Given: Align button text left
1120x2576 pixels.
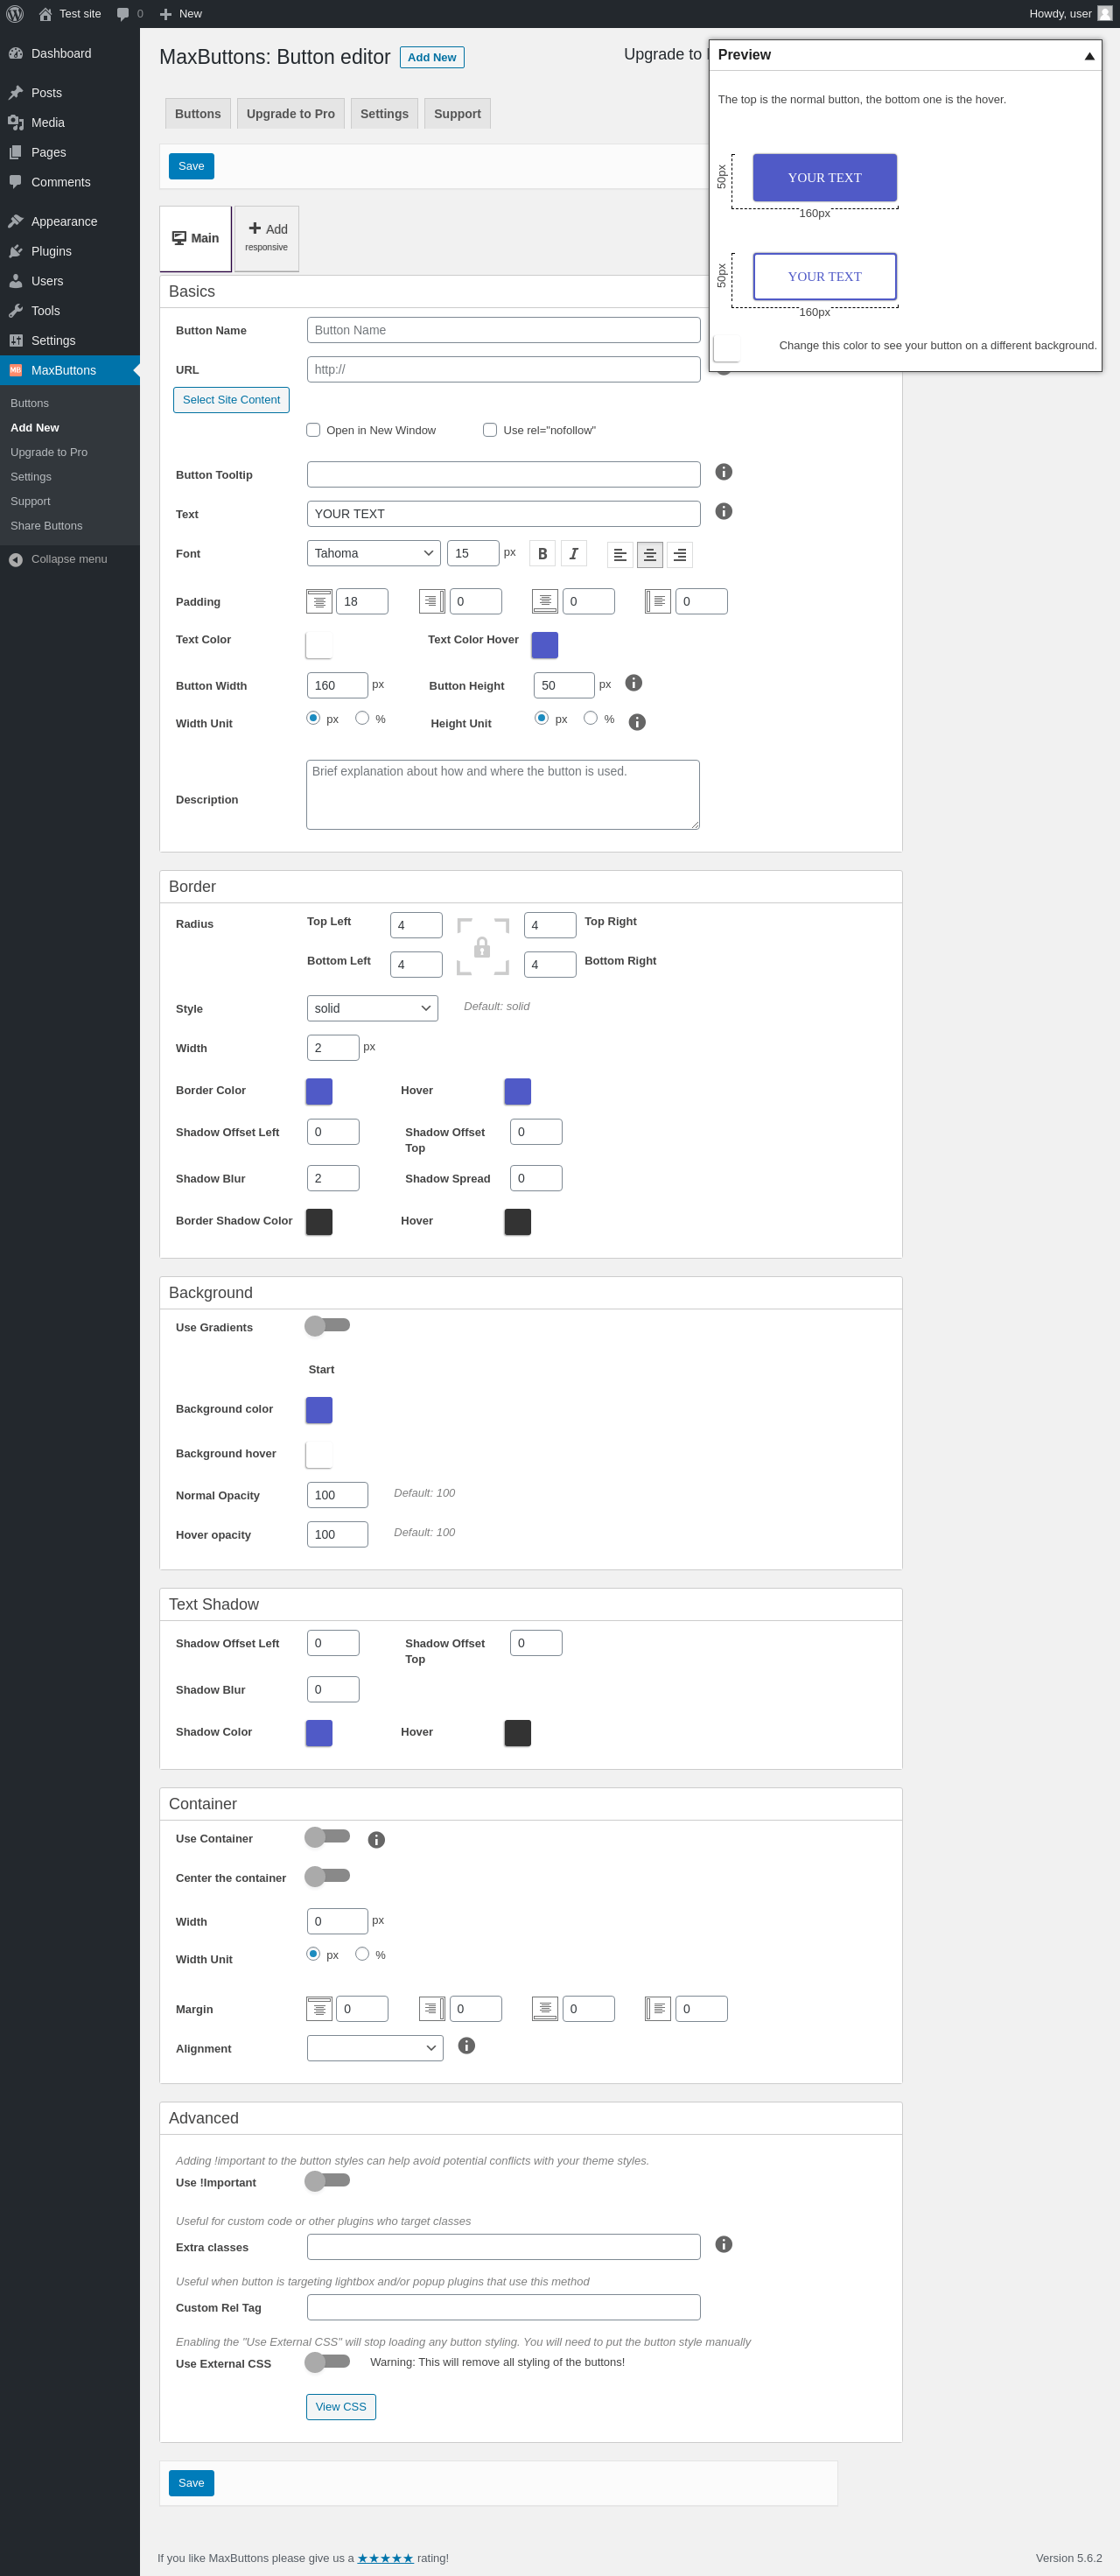Looking at the screenshot, I should coord(620,555).
